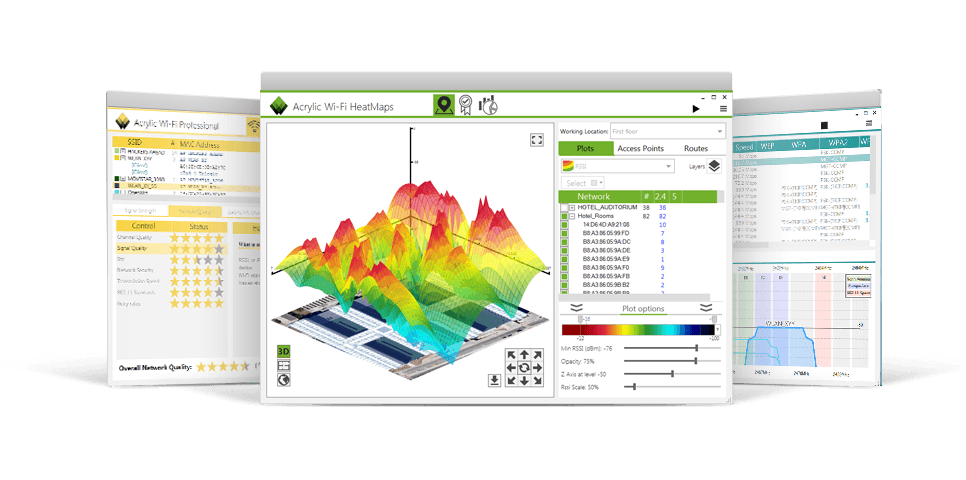Click the Rssi Scale slider

click(672, 387)
